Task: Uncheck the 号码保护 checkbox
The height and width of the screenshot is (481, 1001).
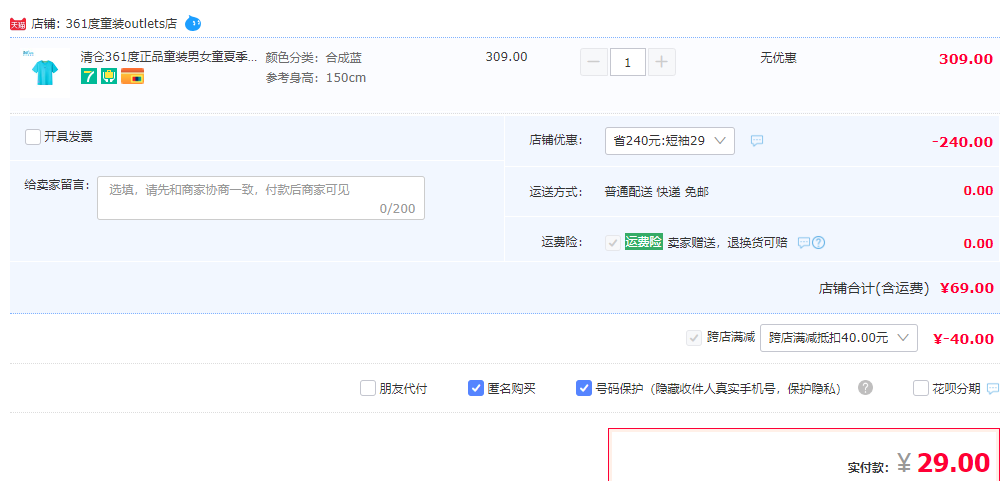Action: [583, 388]
